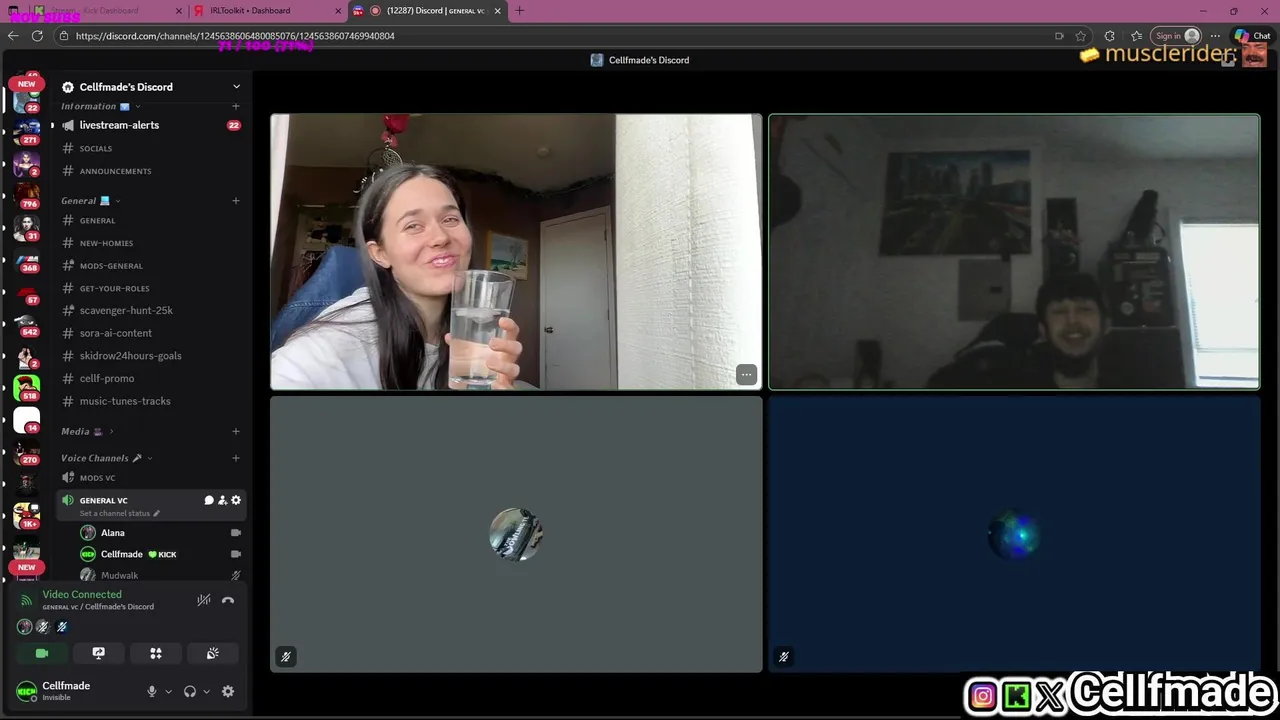Open the mods-general channel

coord(150,266)
